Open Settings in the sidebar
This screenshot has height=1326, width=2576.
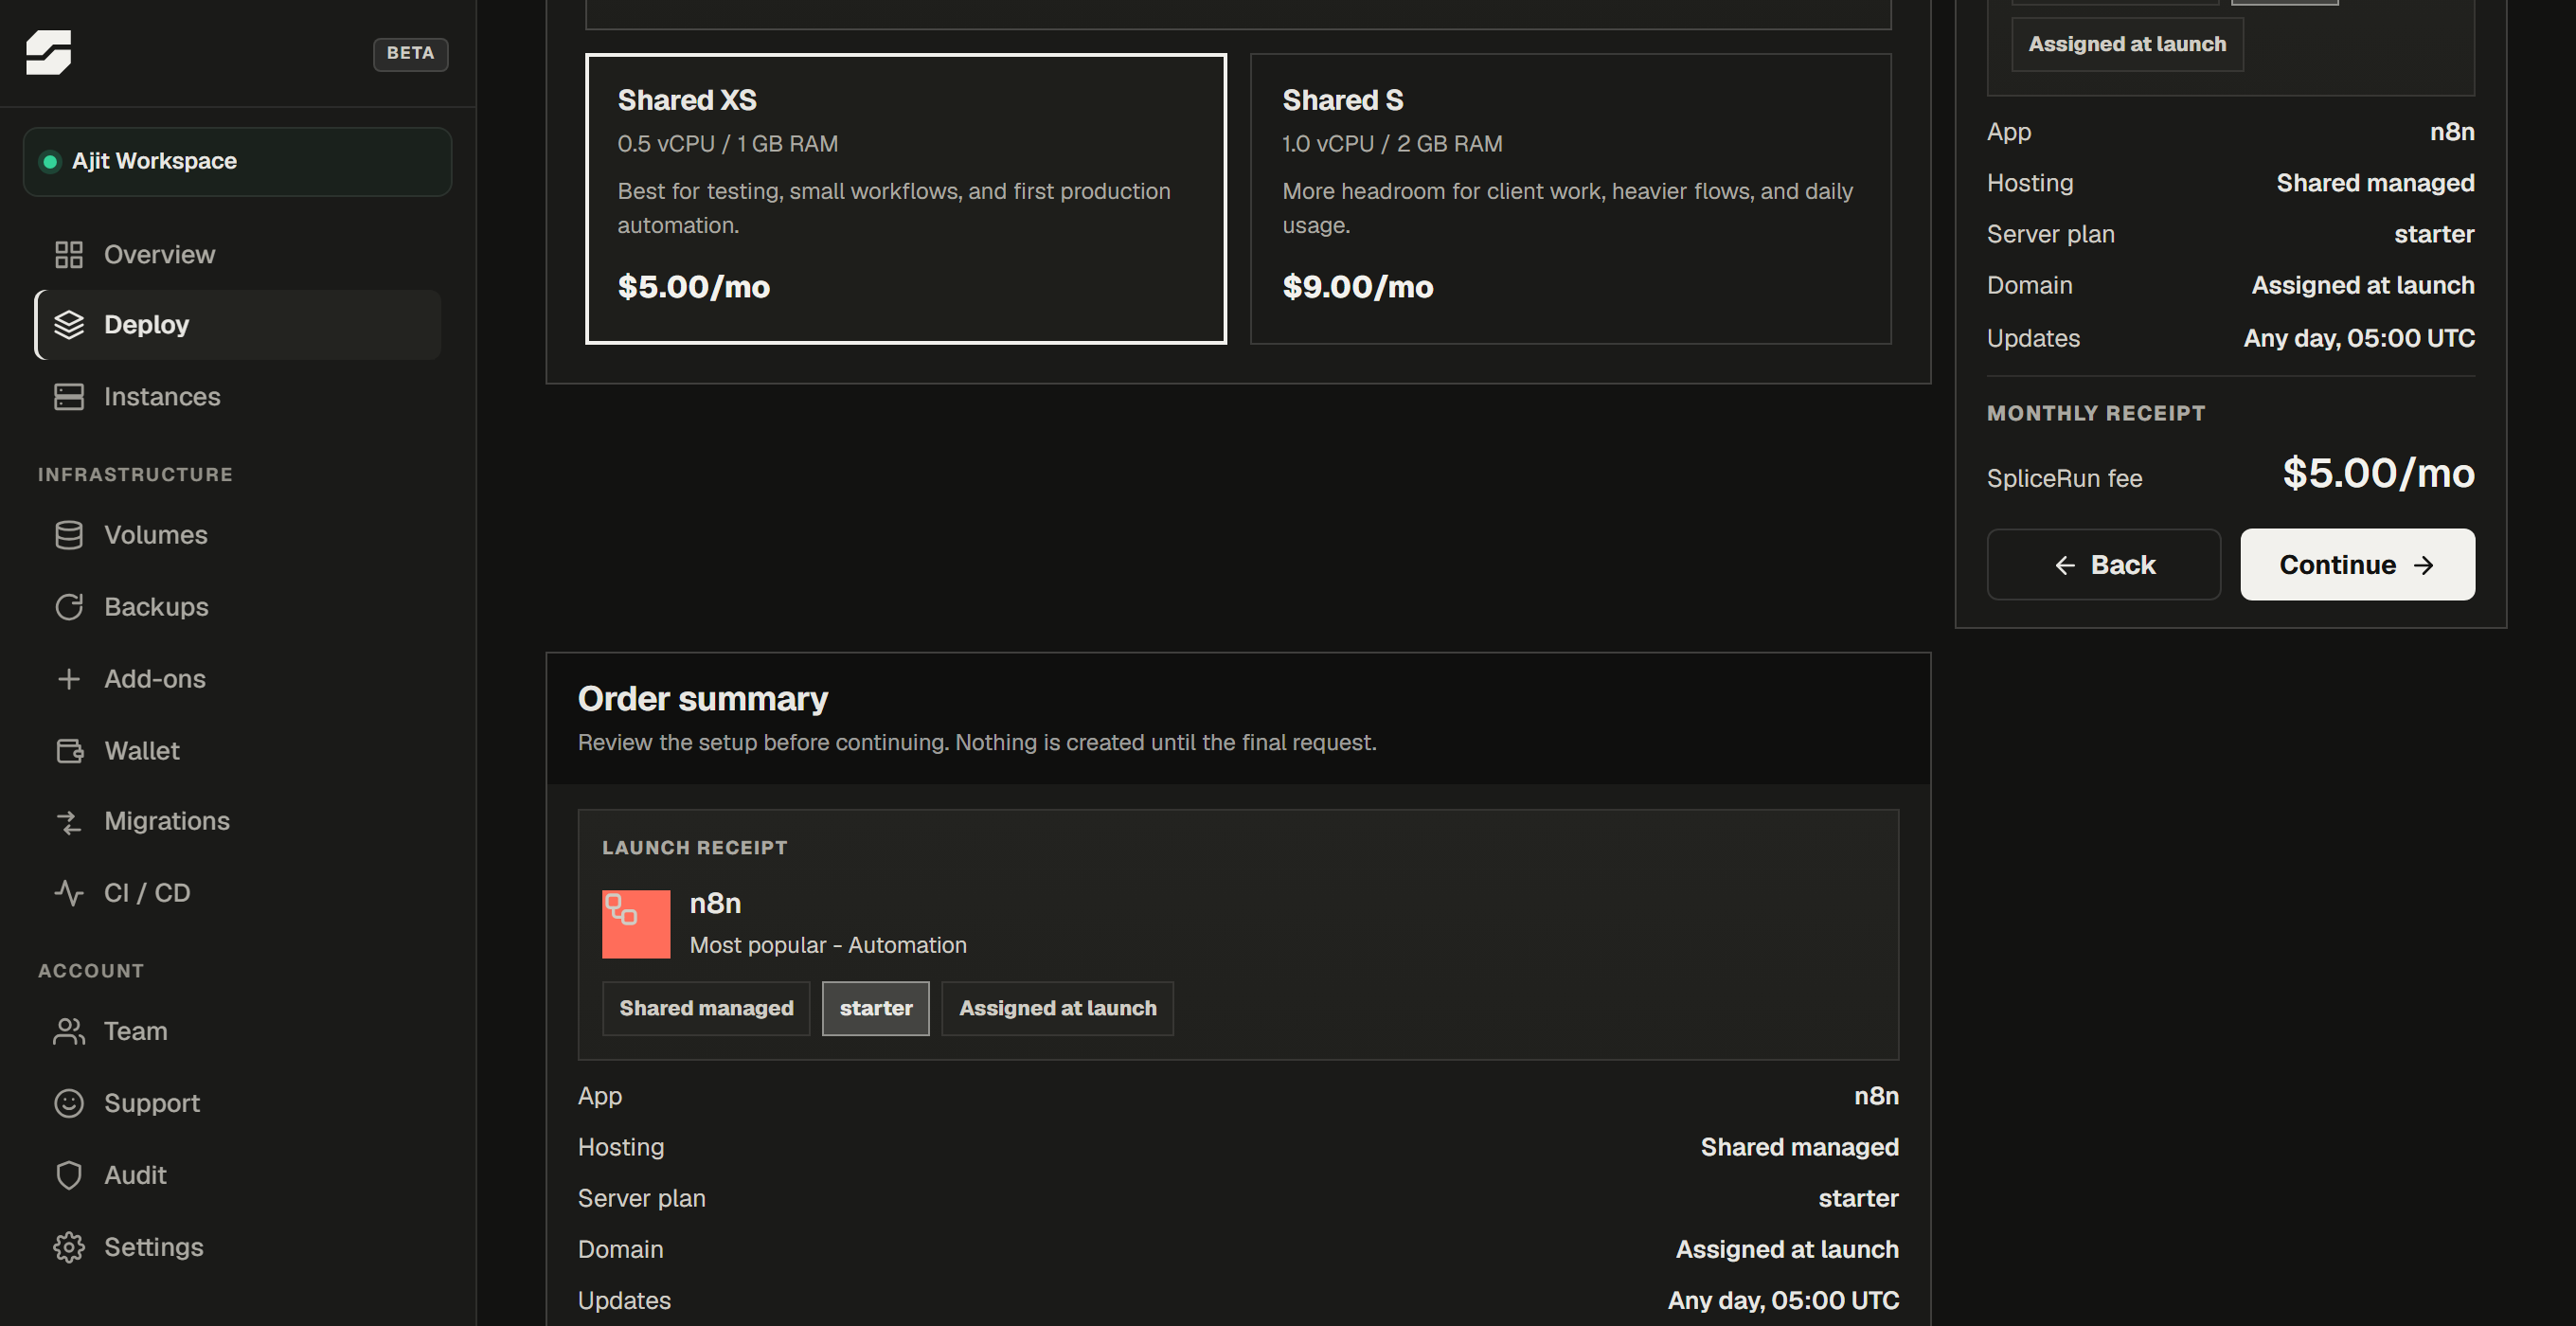coord(237,1247)
